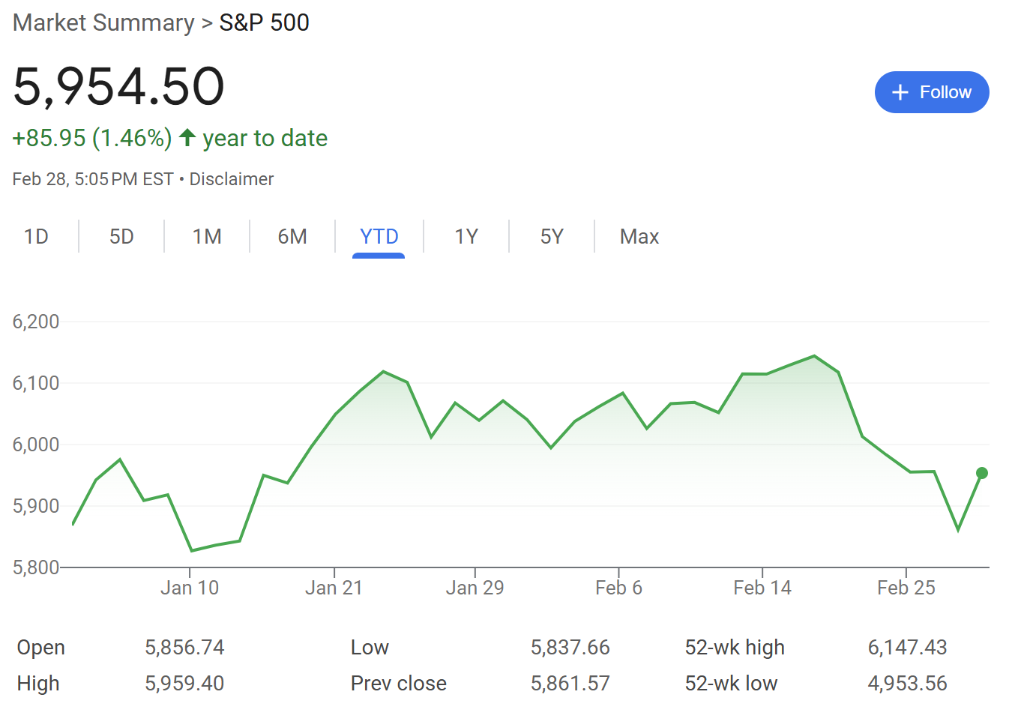Screen dimensions: 1024x703
Task: Click the Feb 6 axis label
Action: (x=618, y=588)
